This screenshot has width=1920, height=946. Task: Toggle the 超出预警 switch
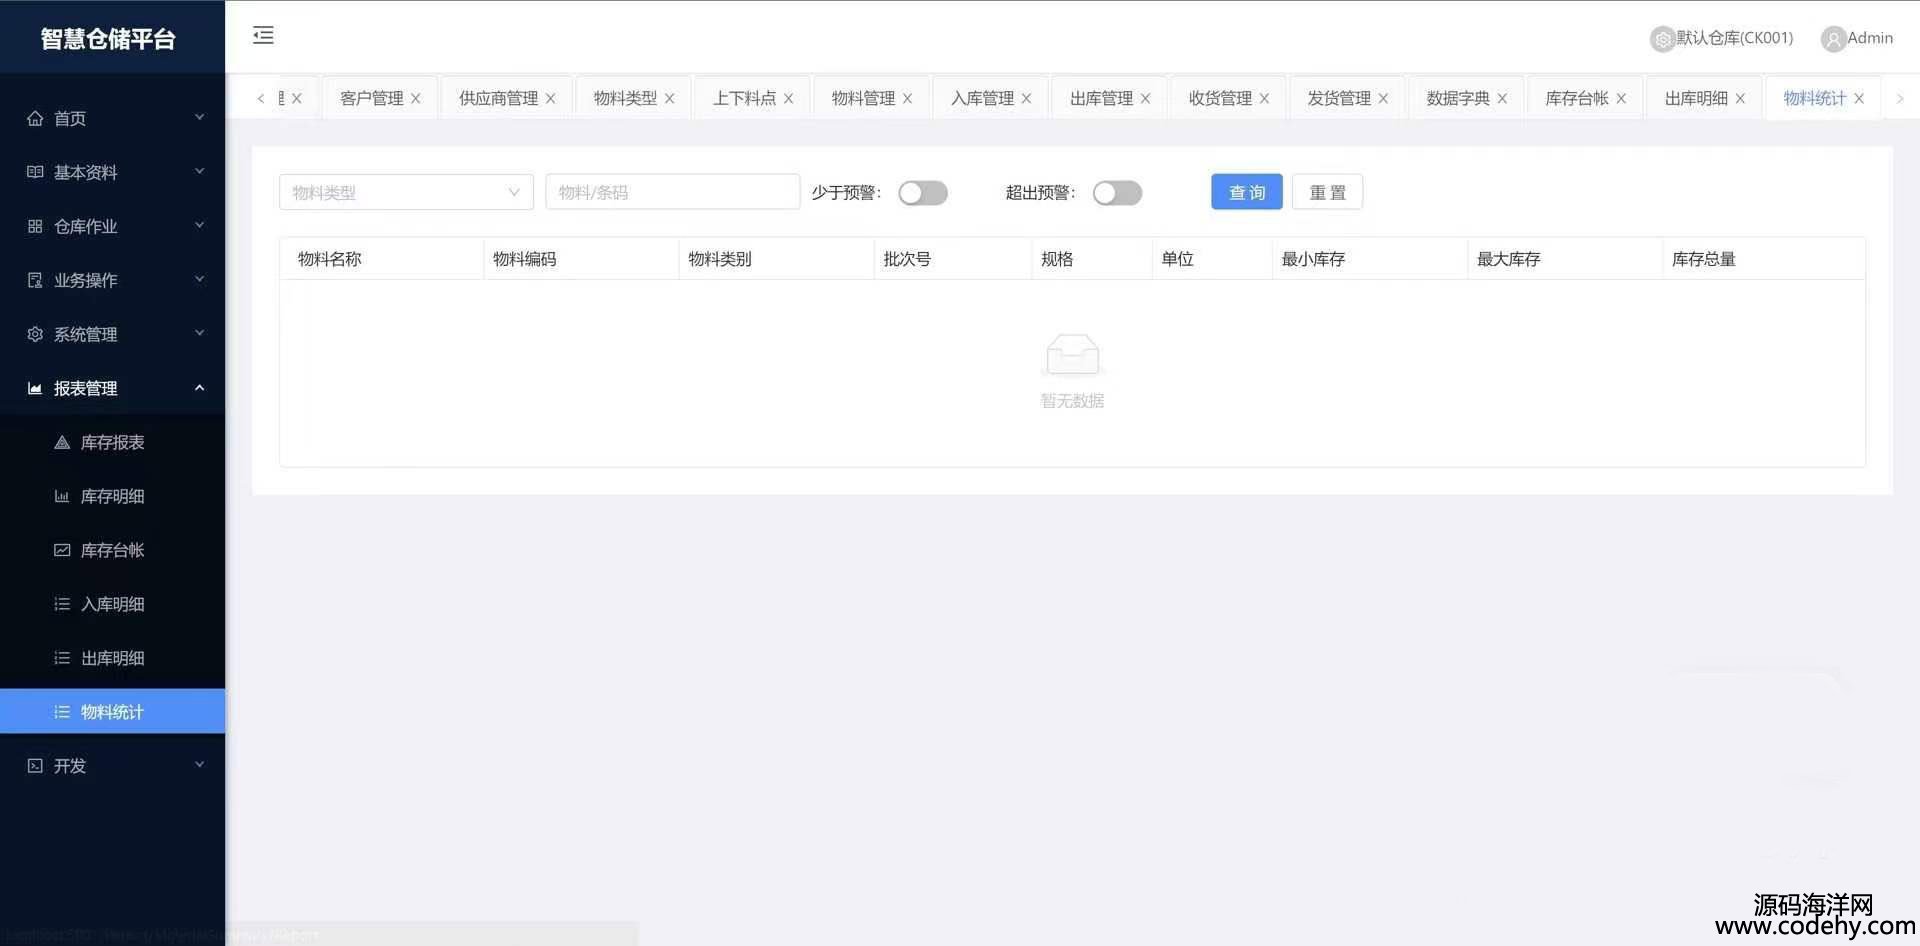click(x=1117, y=193)
